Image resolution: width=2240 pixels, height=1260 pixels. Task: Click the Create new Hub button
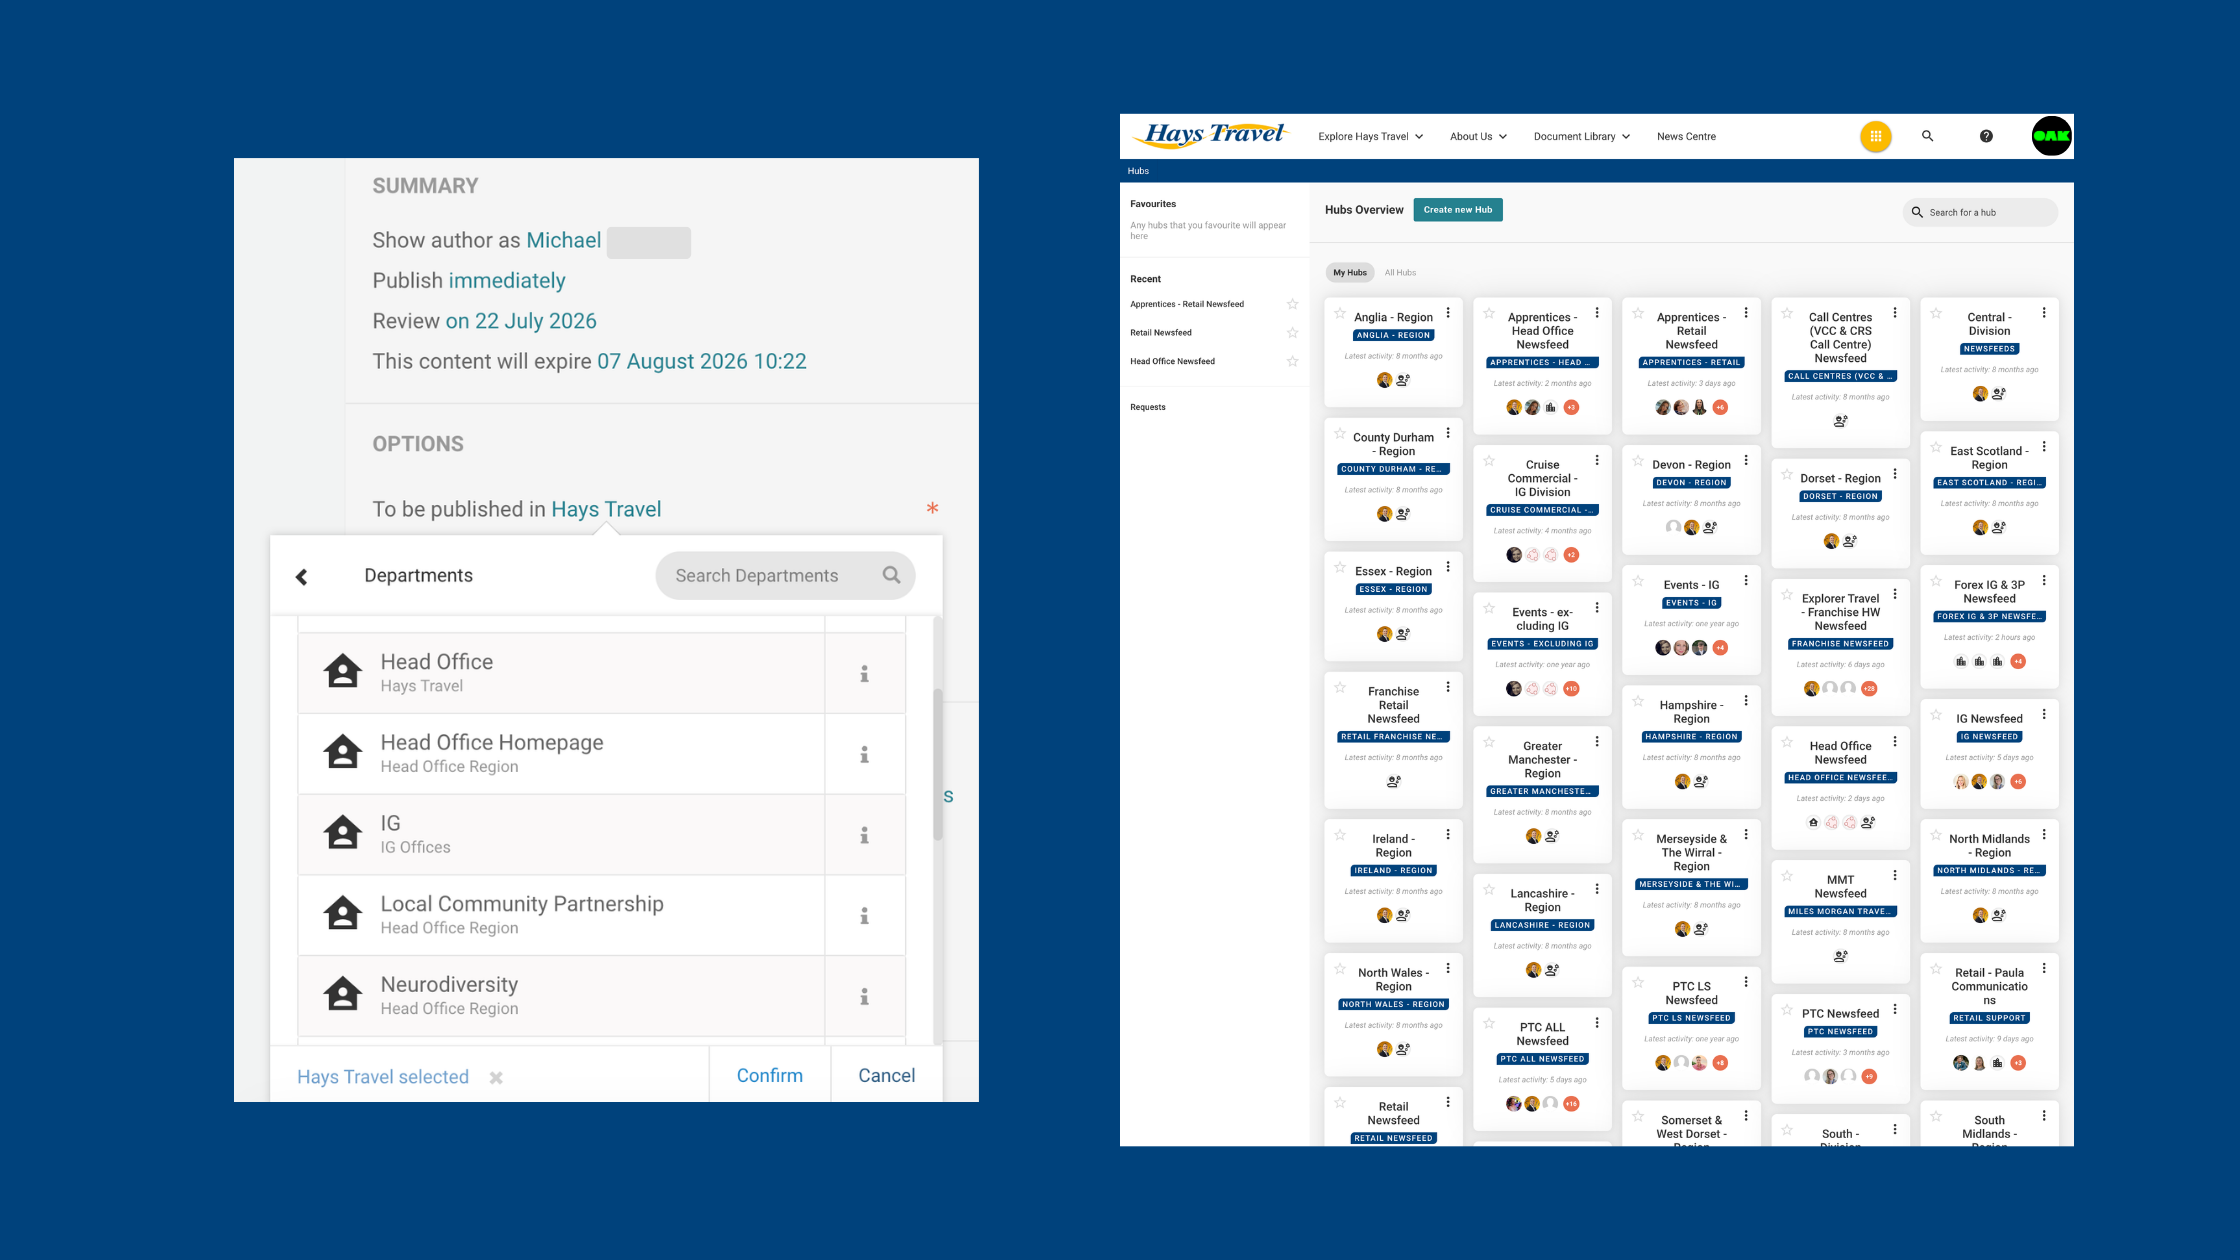point(1458,210)
